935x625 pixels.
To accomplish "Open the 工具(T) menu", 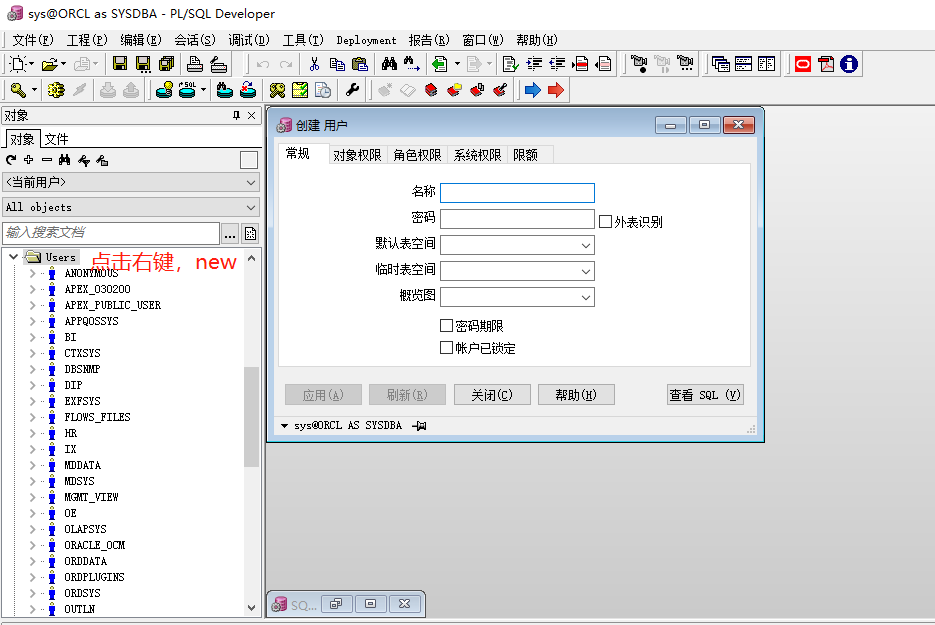I will pos(303,40).
